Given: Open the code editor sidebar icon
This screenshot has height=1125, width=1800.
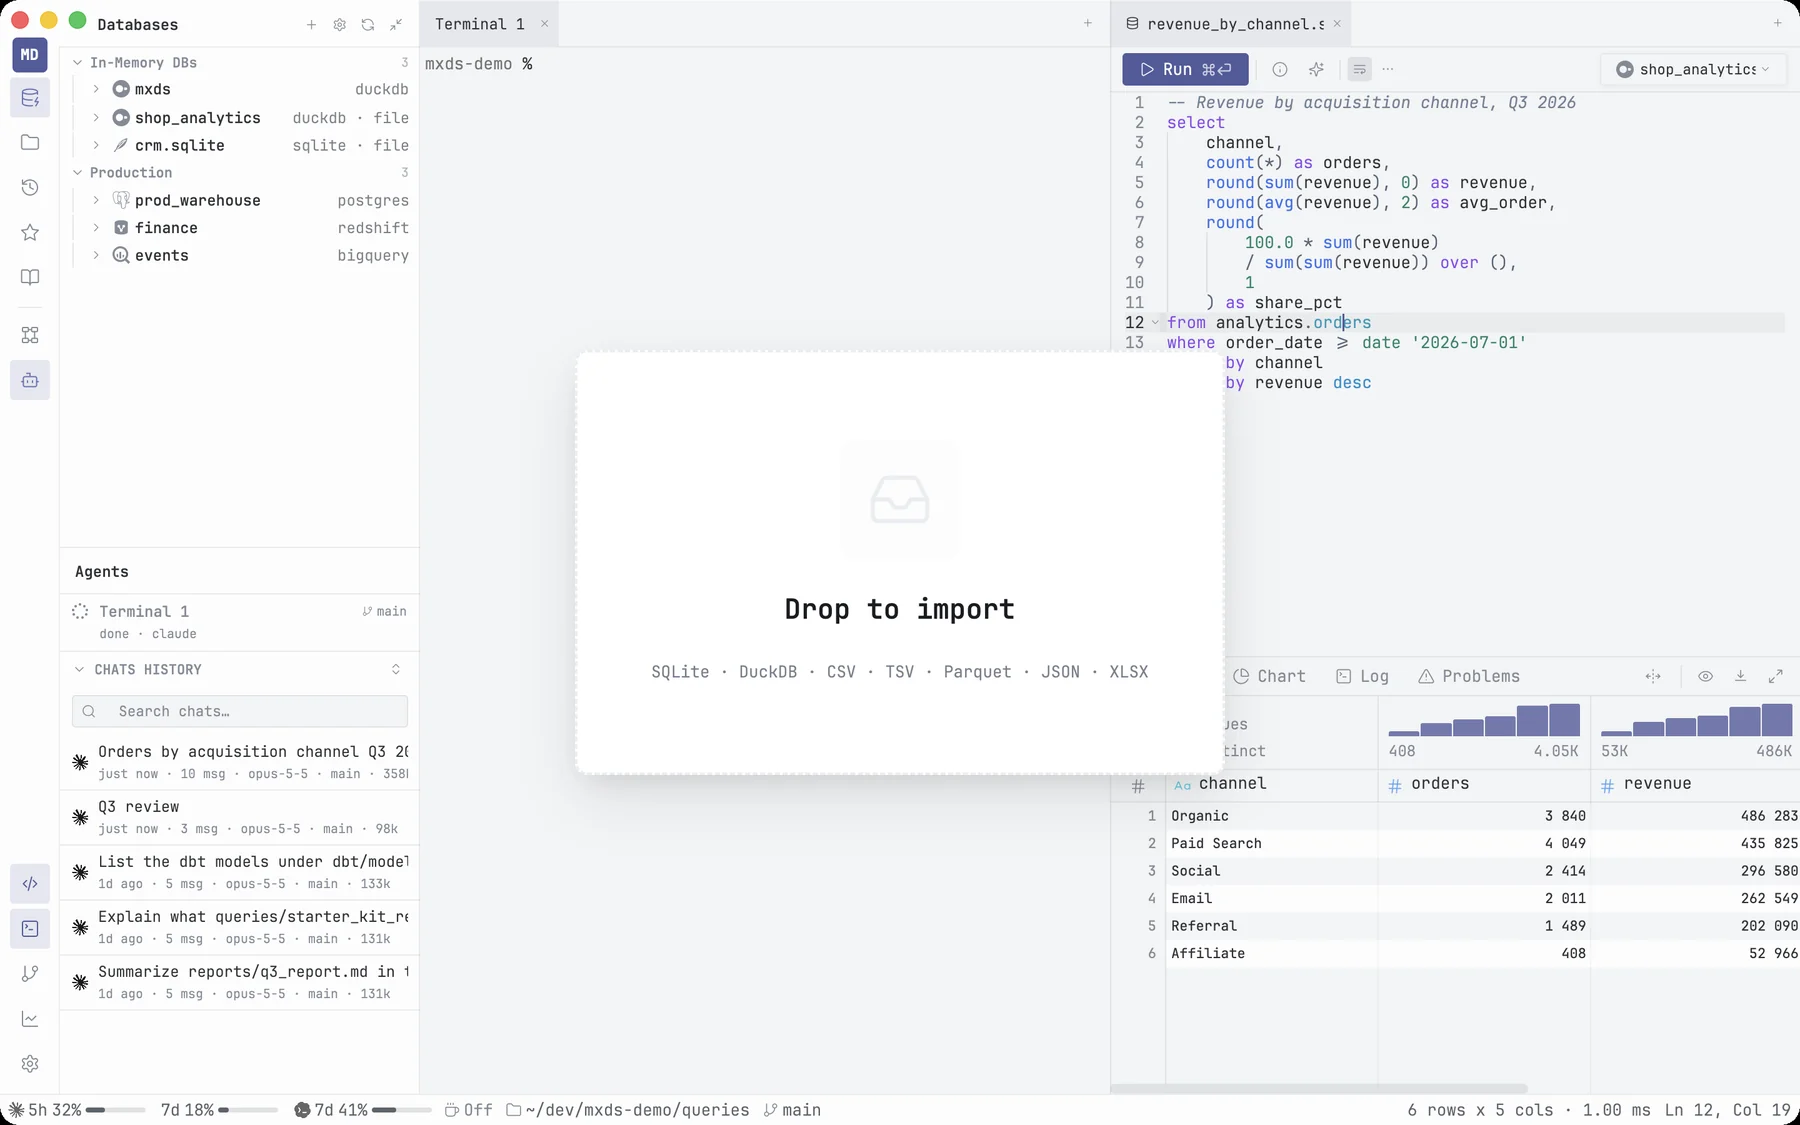Looking at the screenshot, I should coord(30,883).
